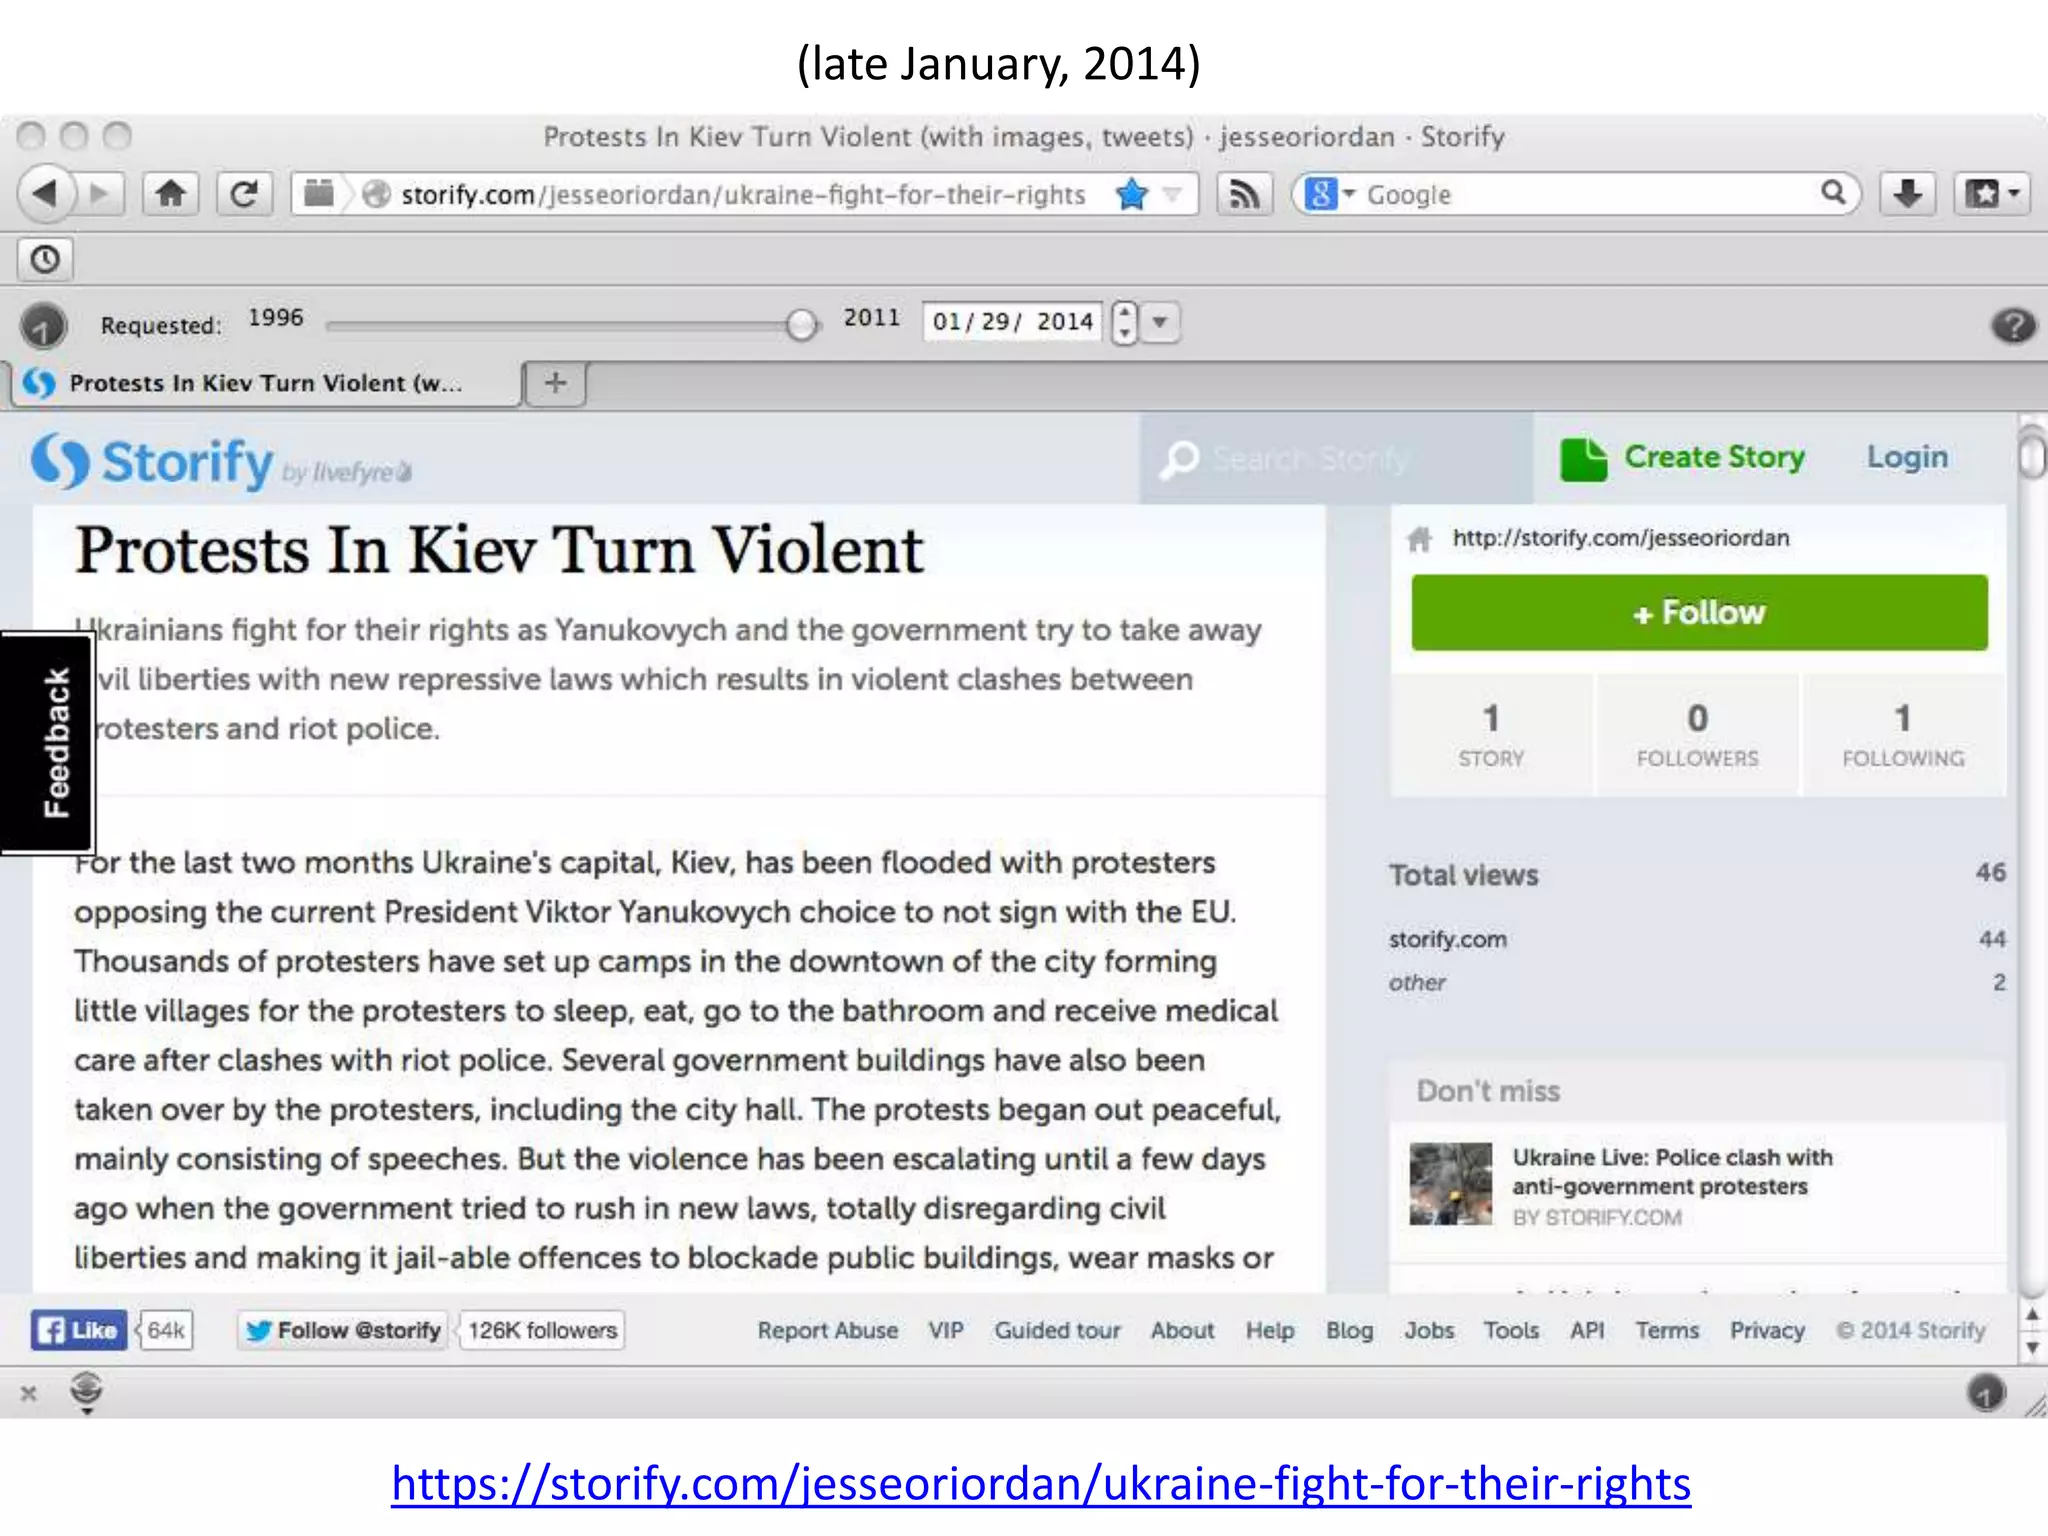Open the extension toolbar dropdown menu
Viewport: 2048px width, 1536px height.
point(1993,193)
